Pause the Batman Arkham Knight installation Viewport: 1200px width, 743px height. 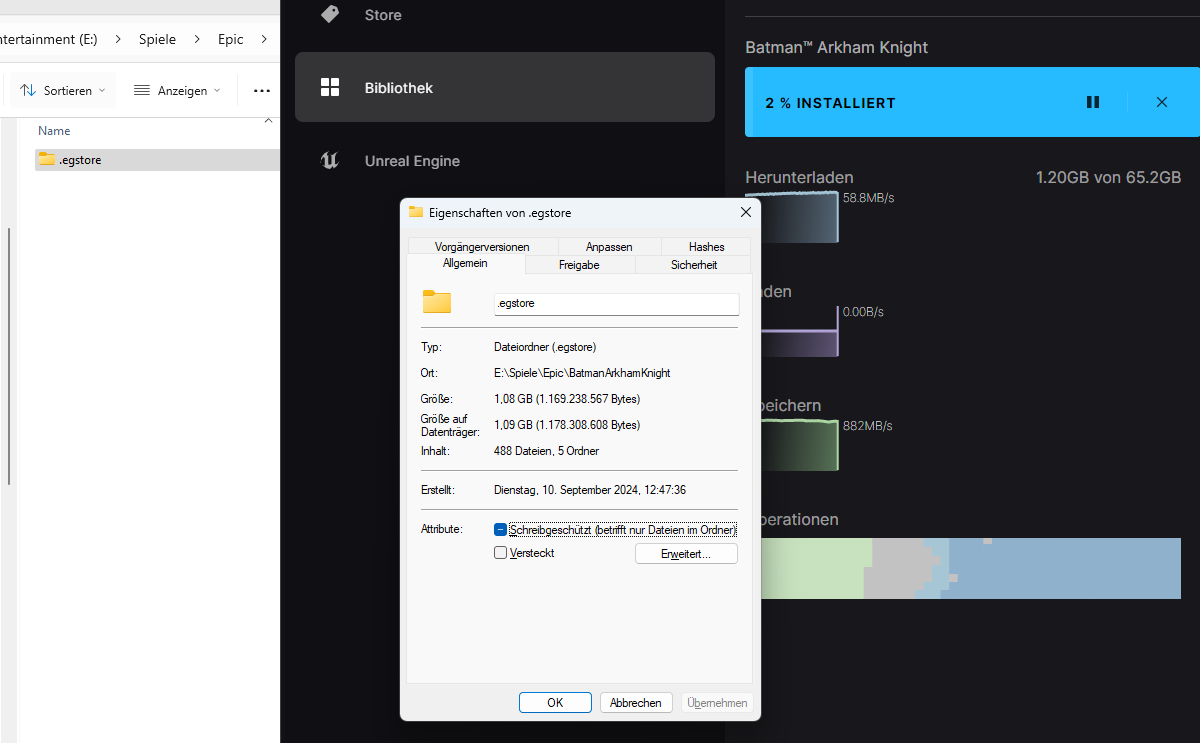tap(1093, 102)
